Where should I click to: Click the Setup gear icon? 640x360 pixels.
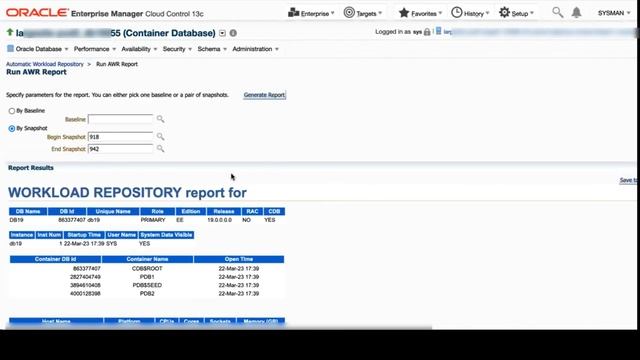click(x=504, y=13)
